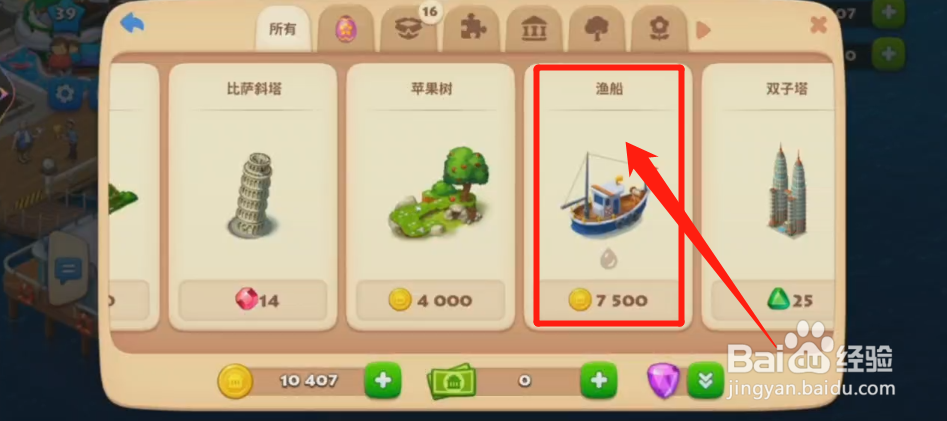Screen dimensions: 947x421
Task: Switch to the 所有 tab
Action: point(283,29)
